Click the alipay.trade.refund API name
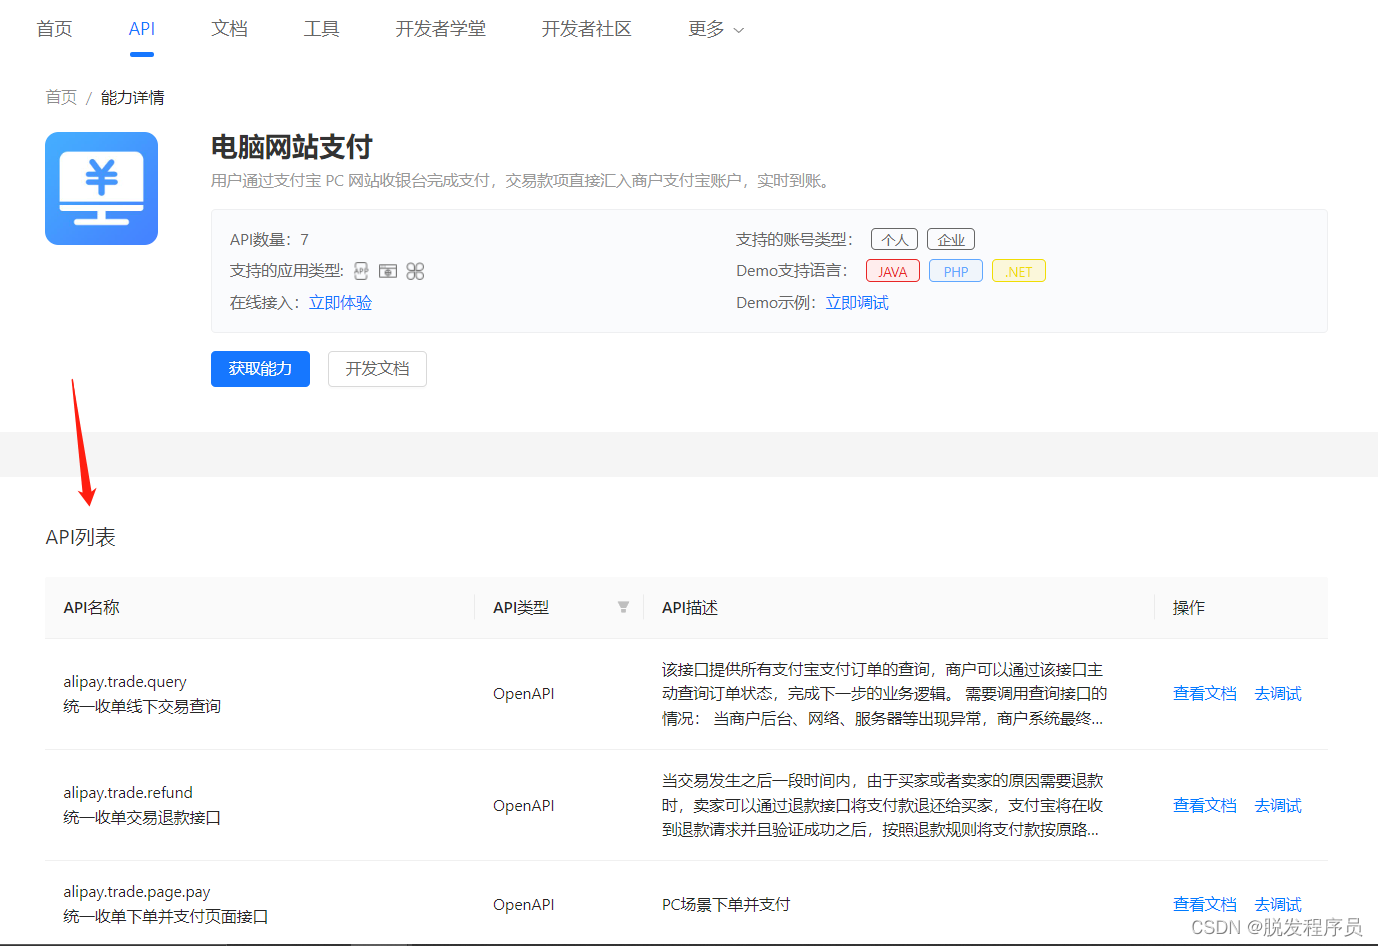The image size is (1378, 946). [x=128, y=792]
